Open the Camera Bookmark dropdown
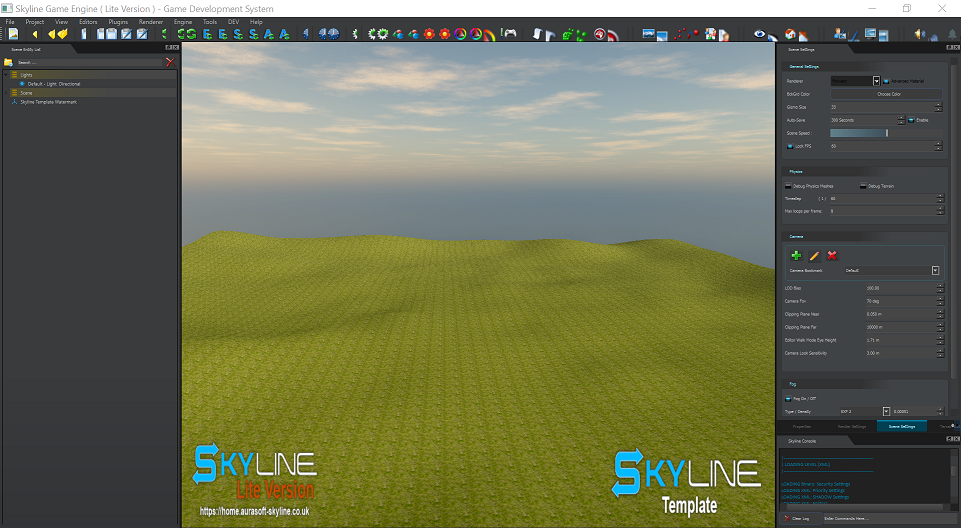This screenshot has height=528, width=961. [x=935, y=270]
